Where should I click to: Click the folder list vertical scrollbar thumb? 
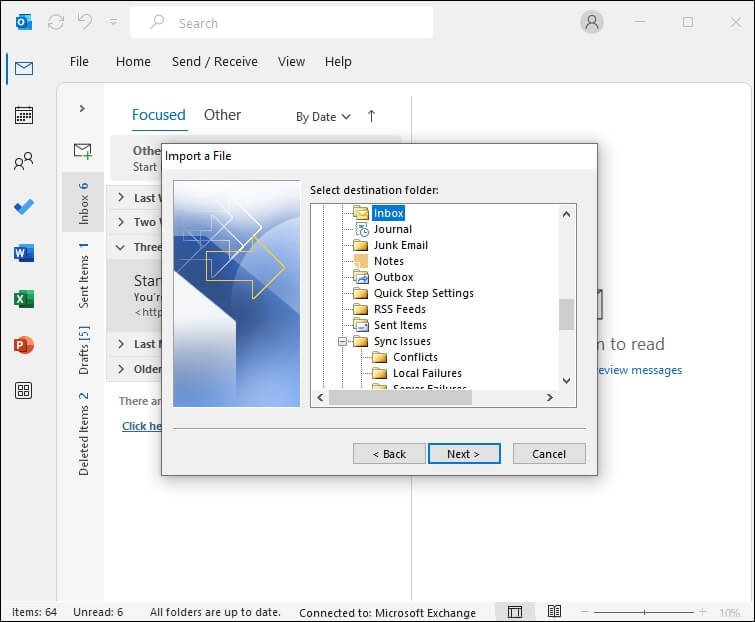(x=566, y=314)
